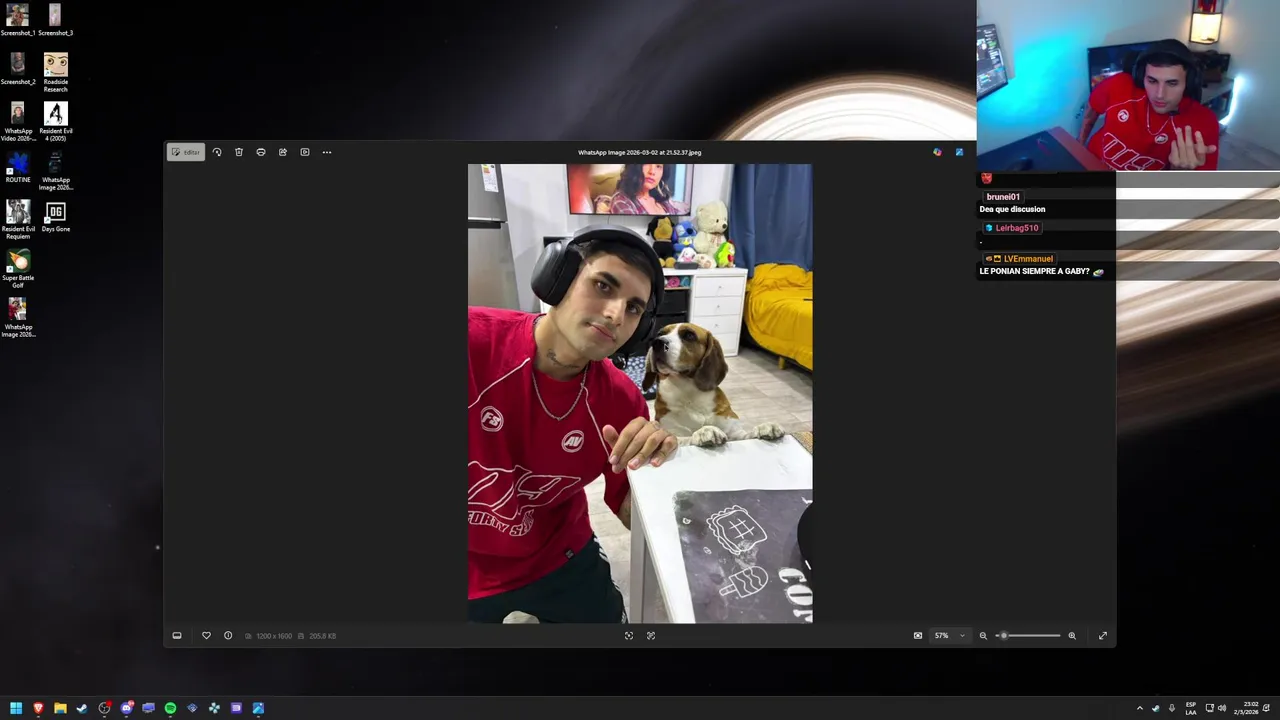The height and width of the screenshot is (720, 1280).
Task: Click the zoom slider track
Action: 1028,636
